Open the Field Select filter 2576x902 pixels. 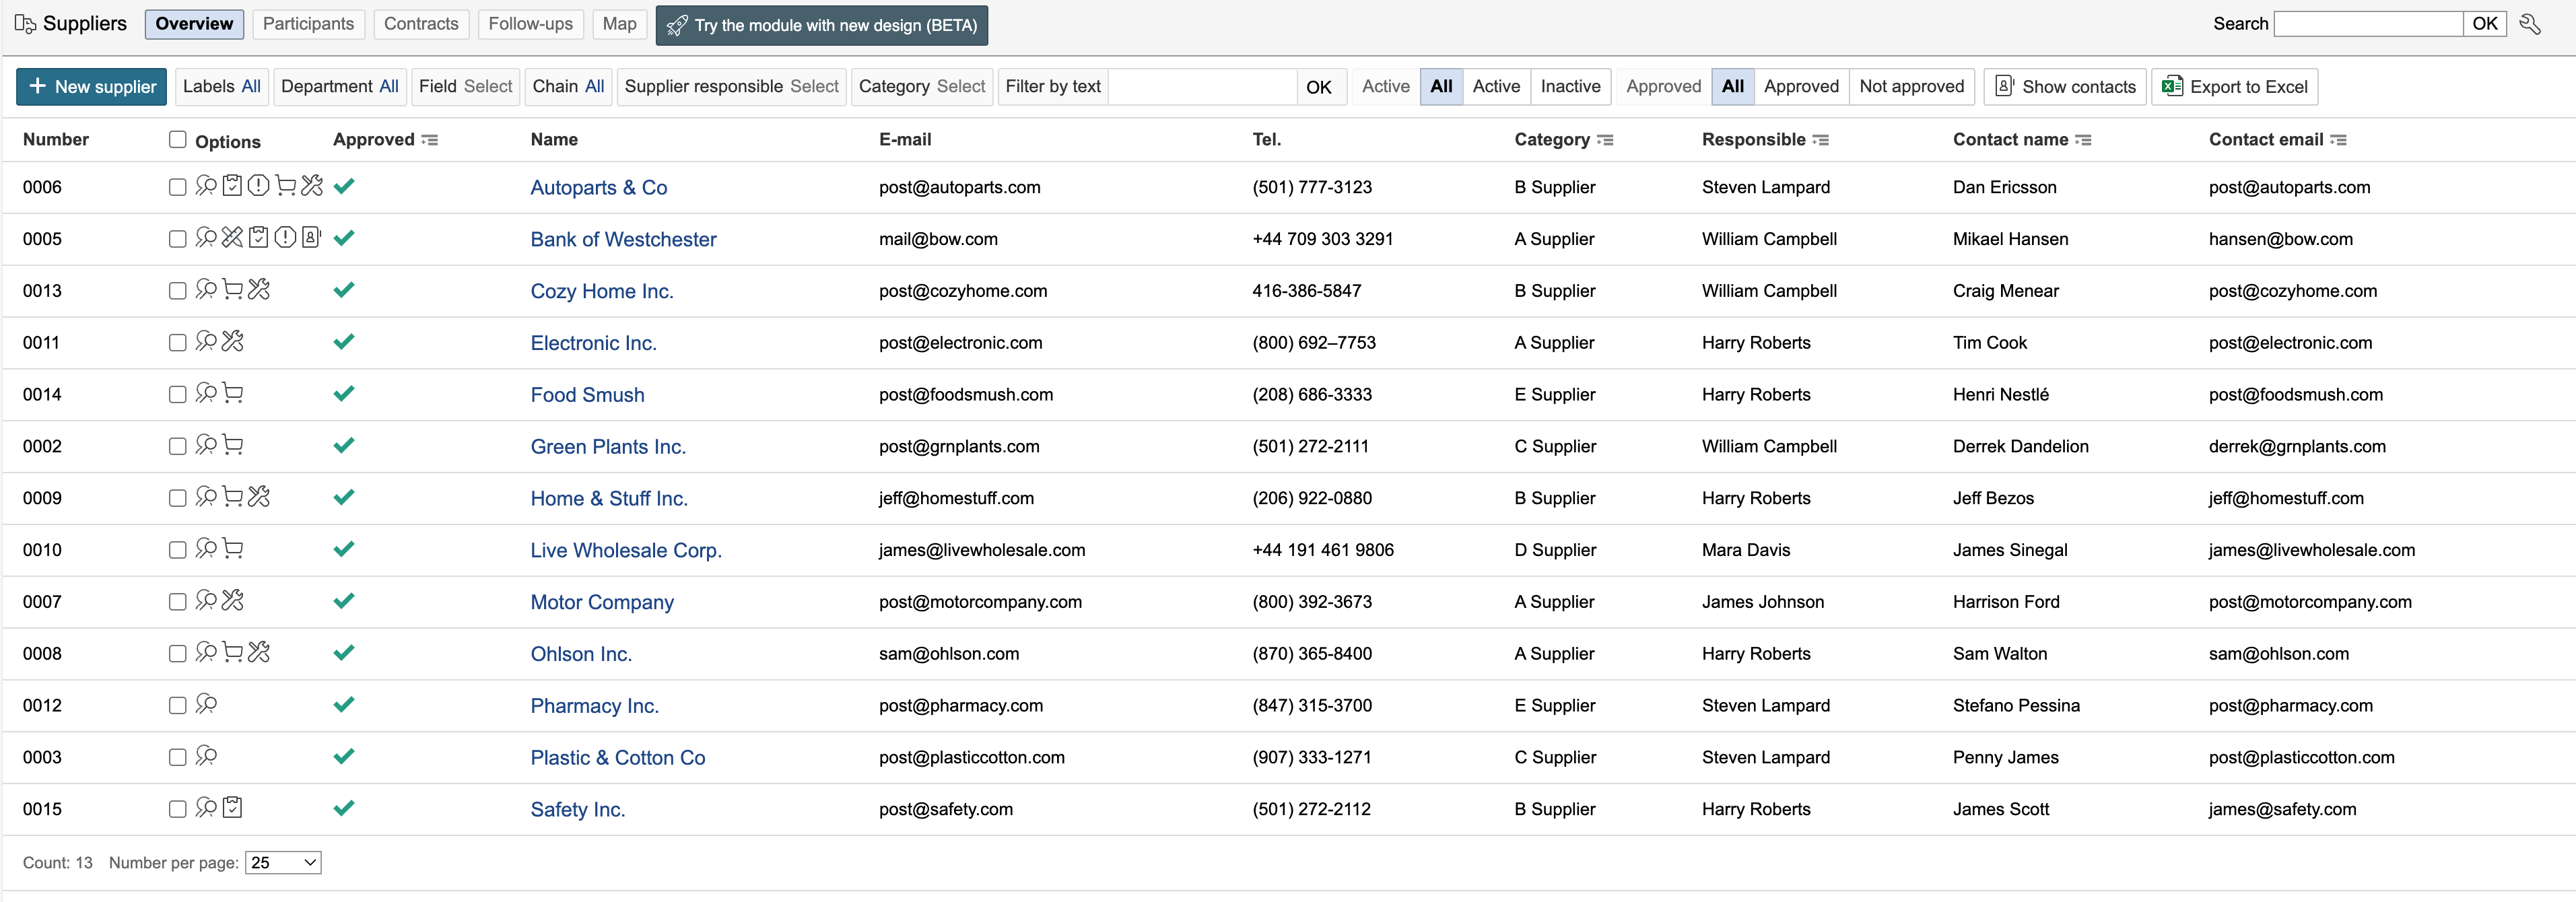coord(465,86)
